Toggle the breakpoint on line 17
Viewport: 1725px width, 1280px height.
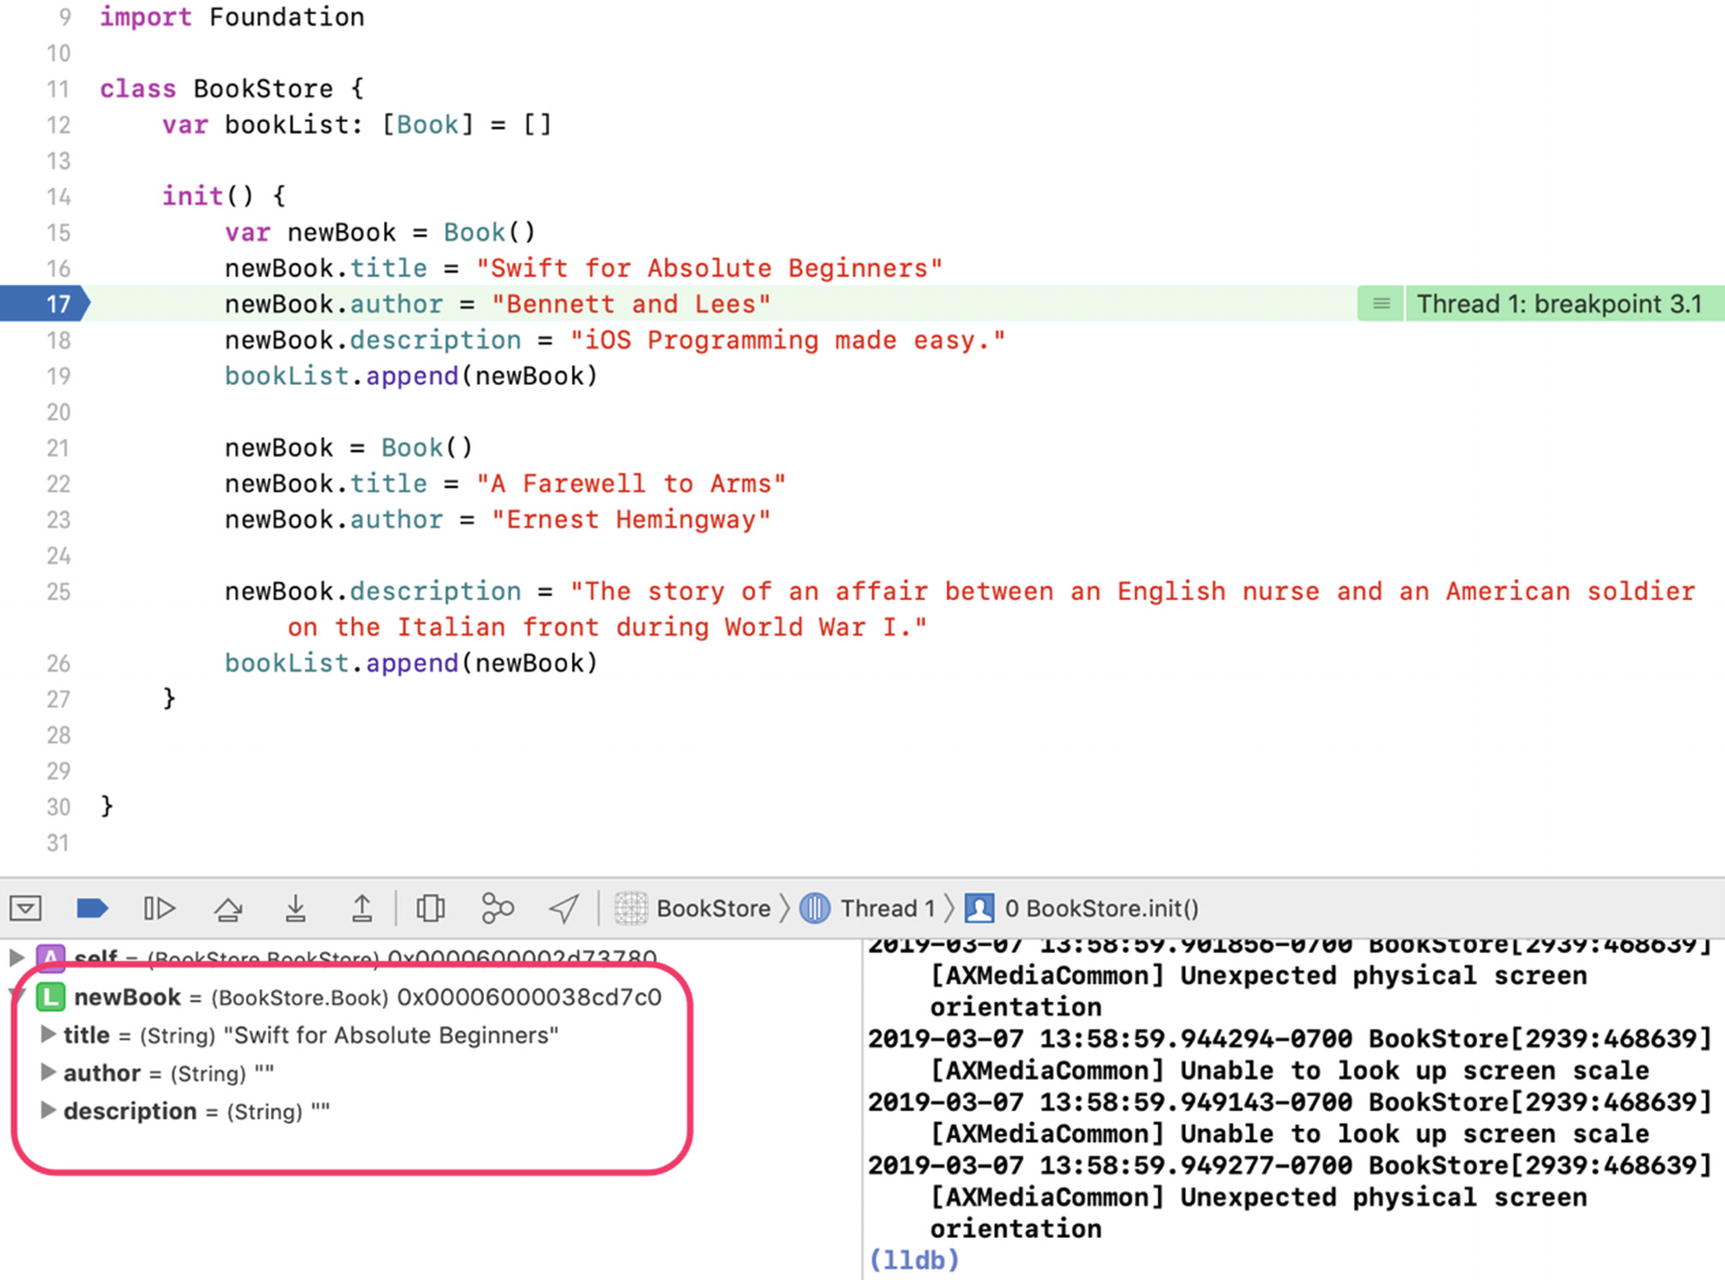pyautogui.click(x=46, y=304)
